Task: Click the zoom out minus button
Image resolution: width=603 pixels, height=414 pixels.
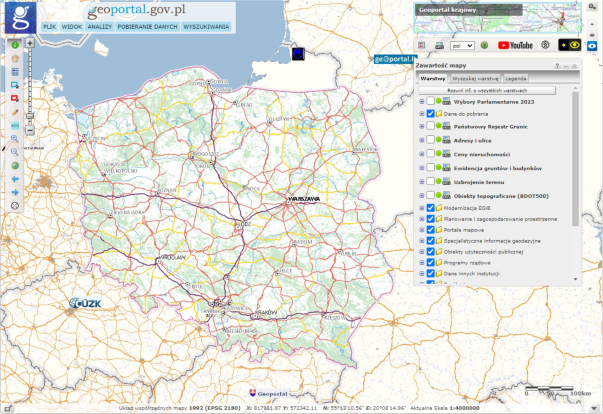Action: point(30,130)
